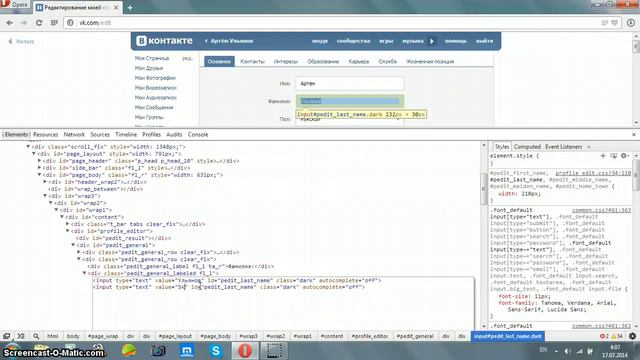The width and height of the screenshot is (640, 360).
Task: Open profile_edit.css source link
Action: 593,173
